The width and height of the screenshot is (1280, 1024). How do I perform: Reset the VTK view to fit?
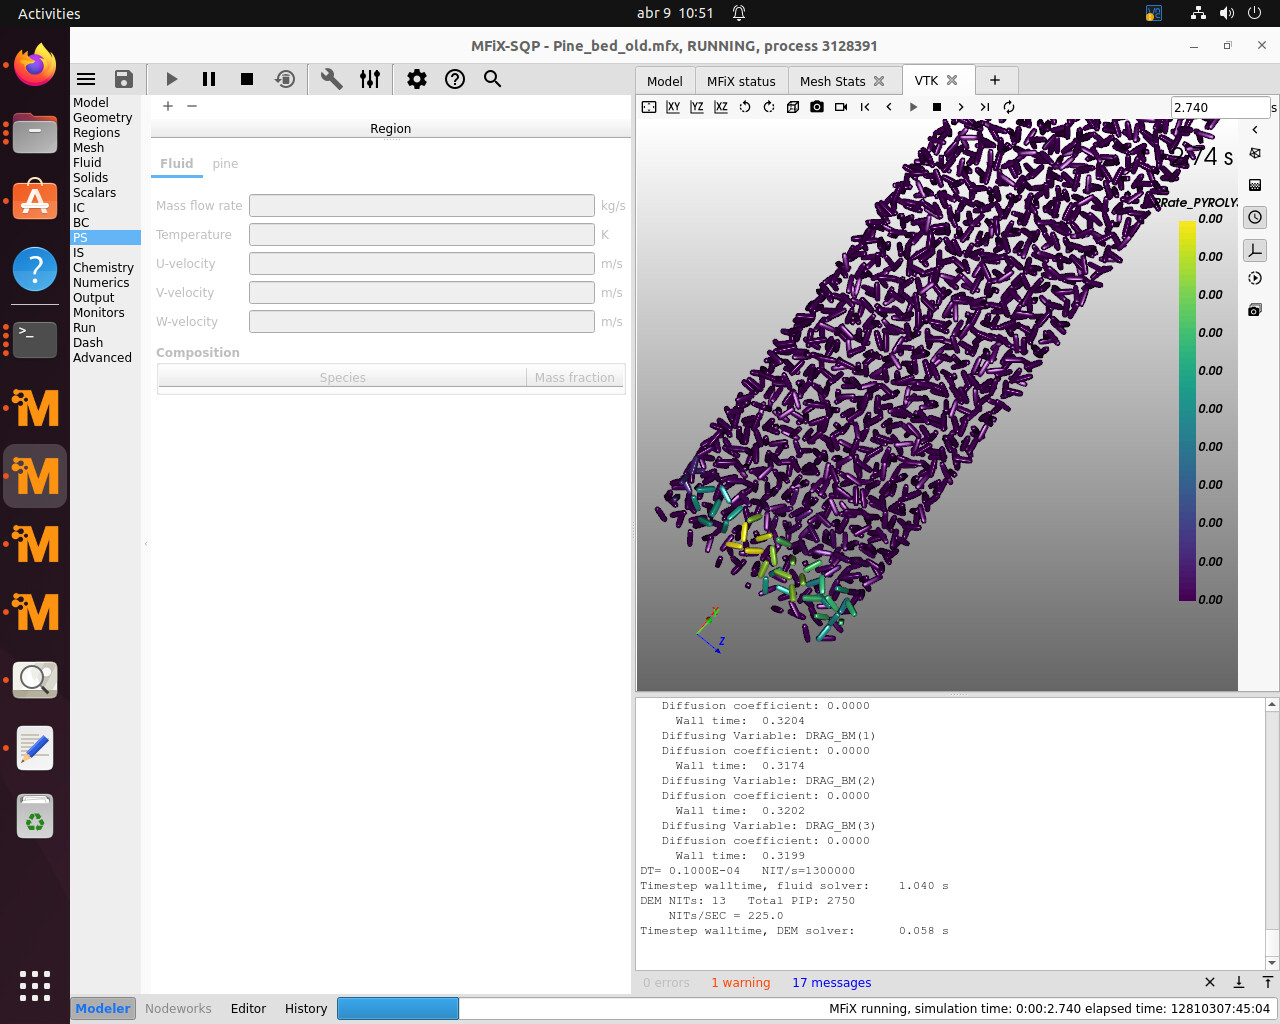(x=649, y=107)
